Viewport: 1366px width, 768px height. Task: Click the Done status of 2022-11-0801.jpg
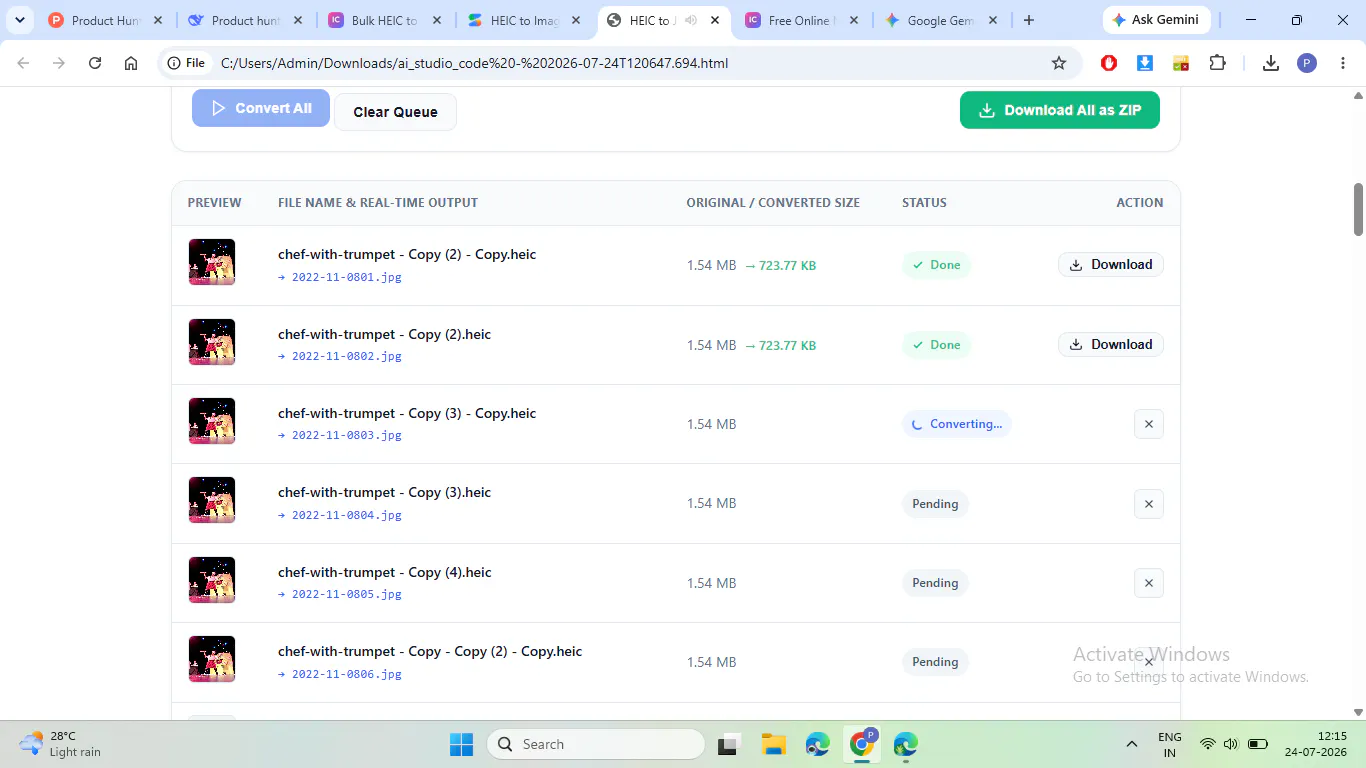936,265
